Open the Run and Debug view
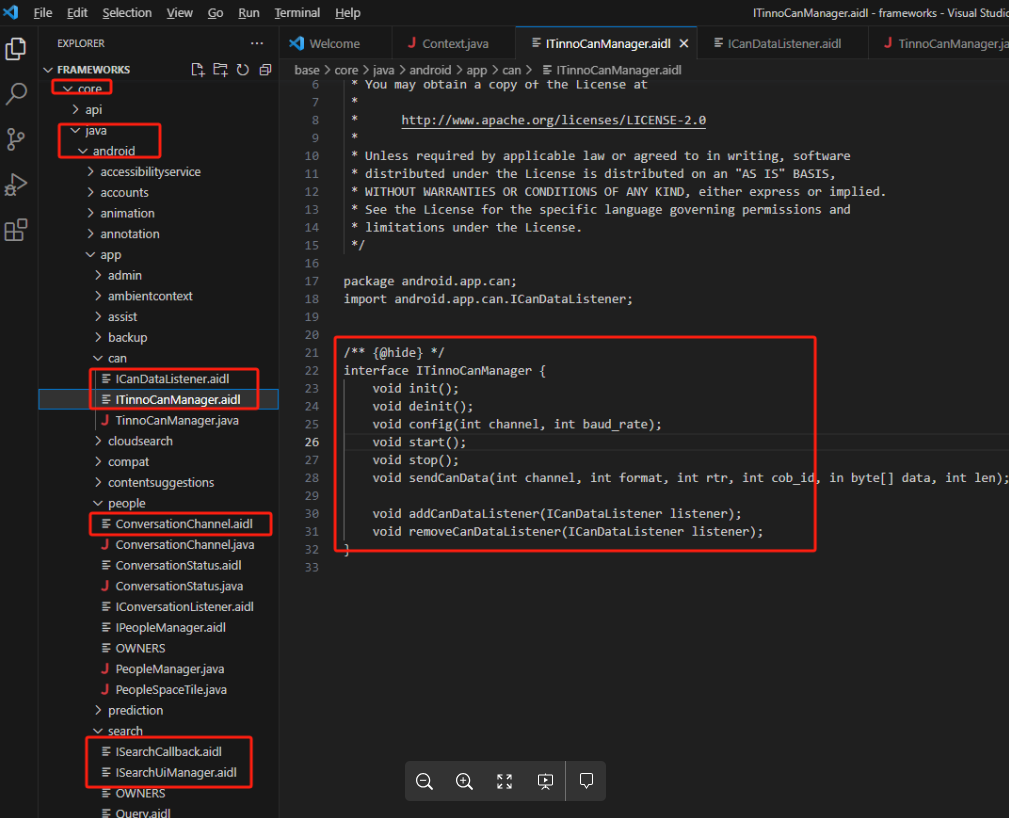The width and height of the screenshot is (1009, 818). pyautogui.click(x=15, y=186)
